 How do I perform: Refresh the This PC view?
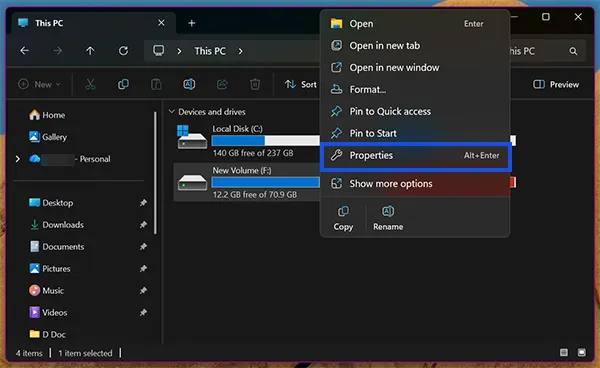[x=123, y=51]
